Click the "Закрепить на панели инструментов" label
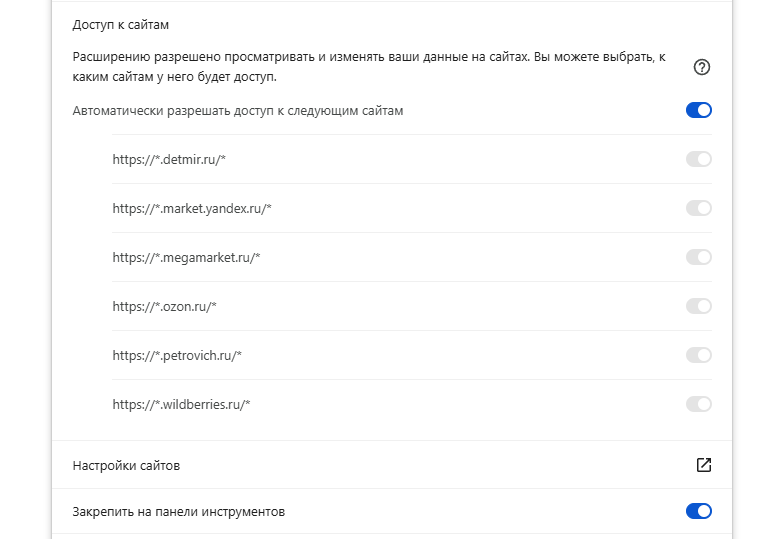Screen dimensions: 773x539 179,511
